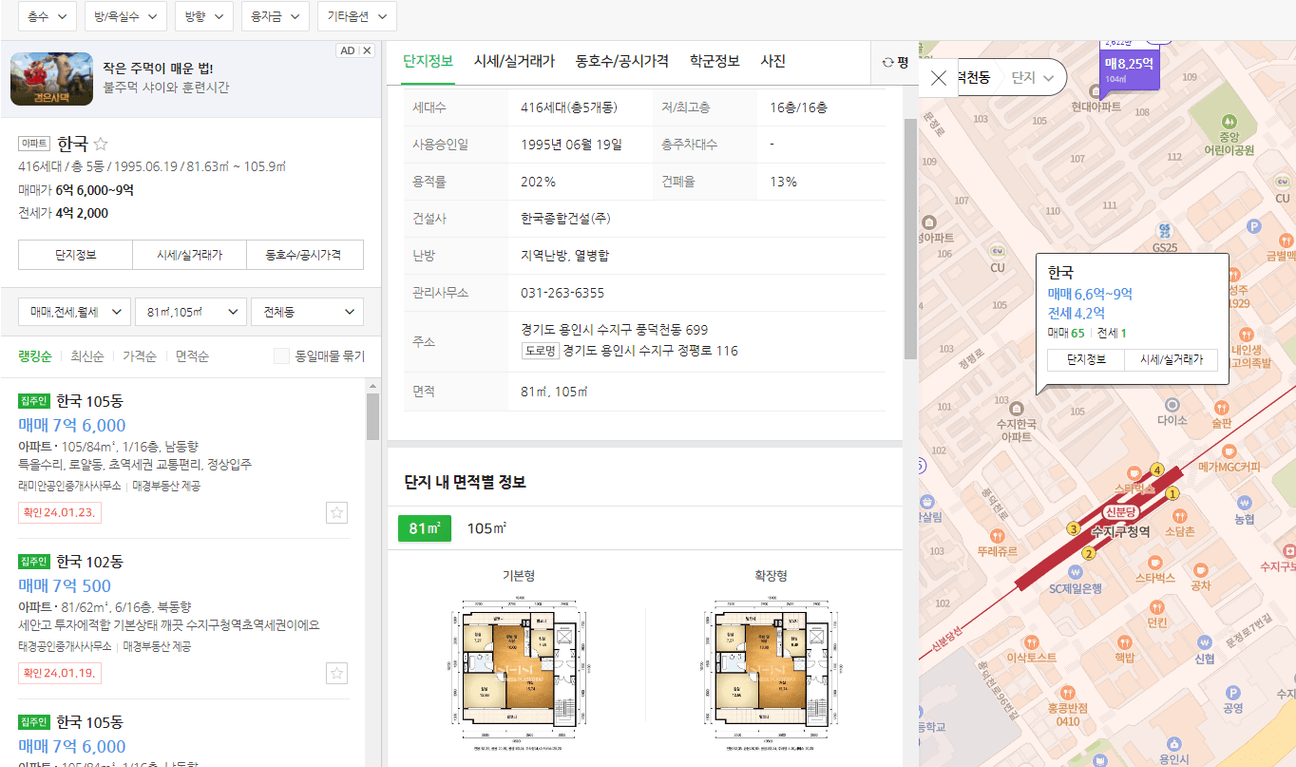
Task: Click 단지정보 button in left panel
Action: coord(75,255)
